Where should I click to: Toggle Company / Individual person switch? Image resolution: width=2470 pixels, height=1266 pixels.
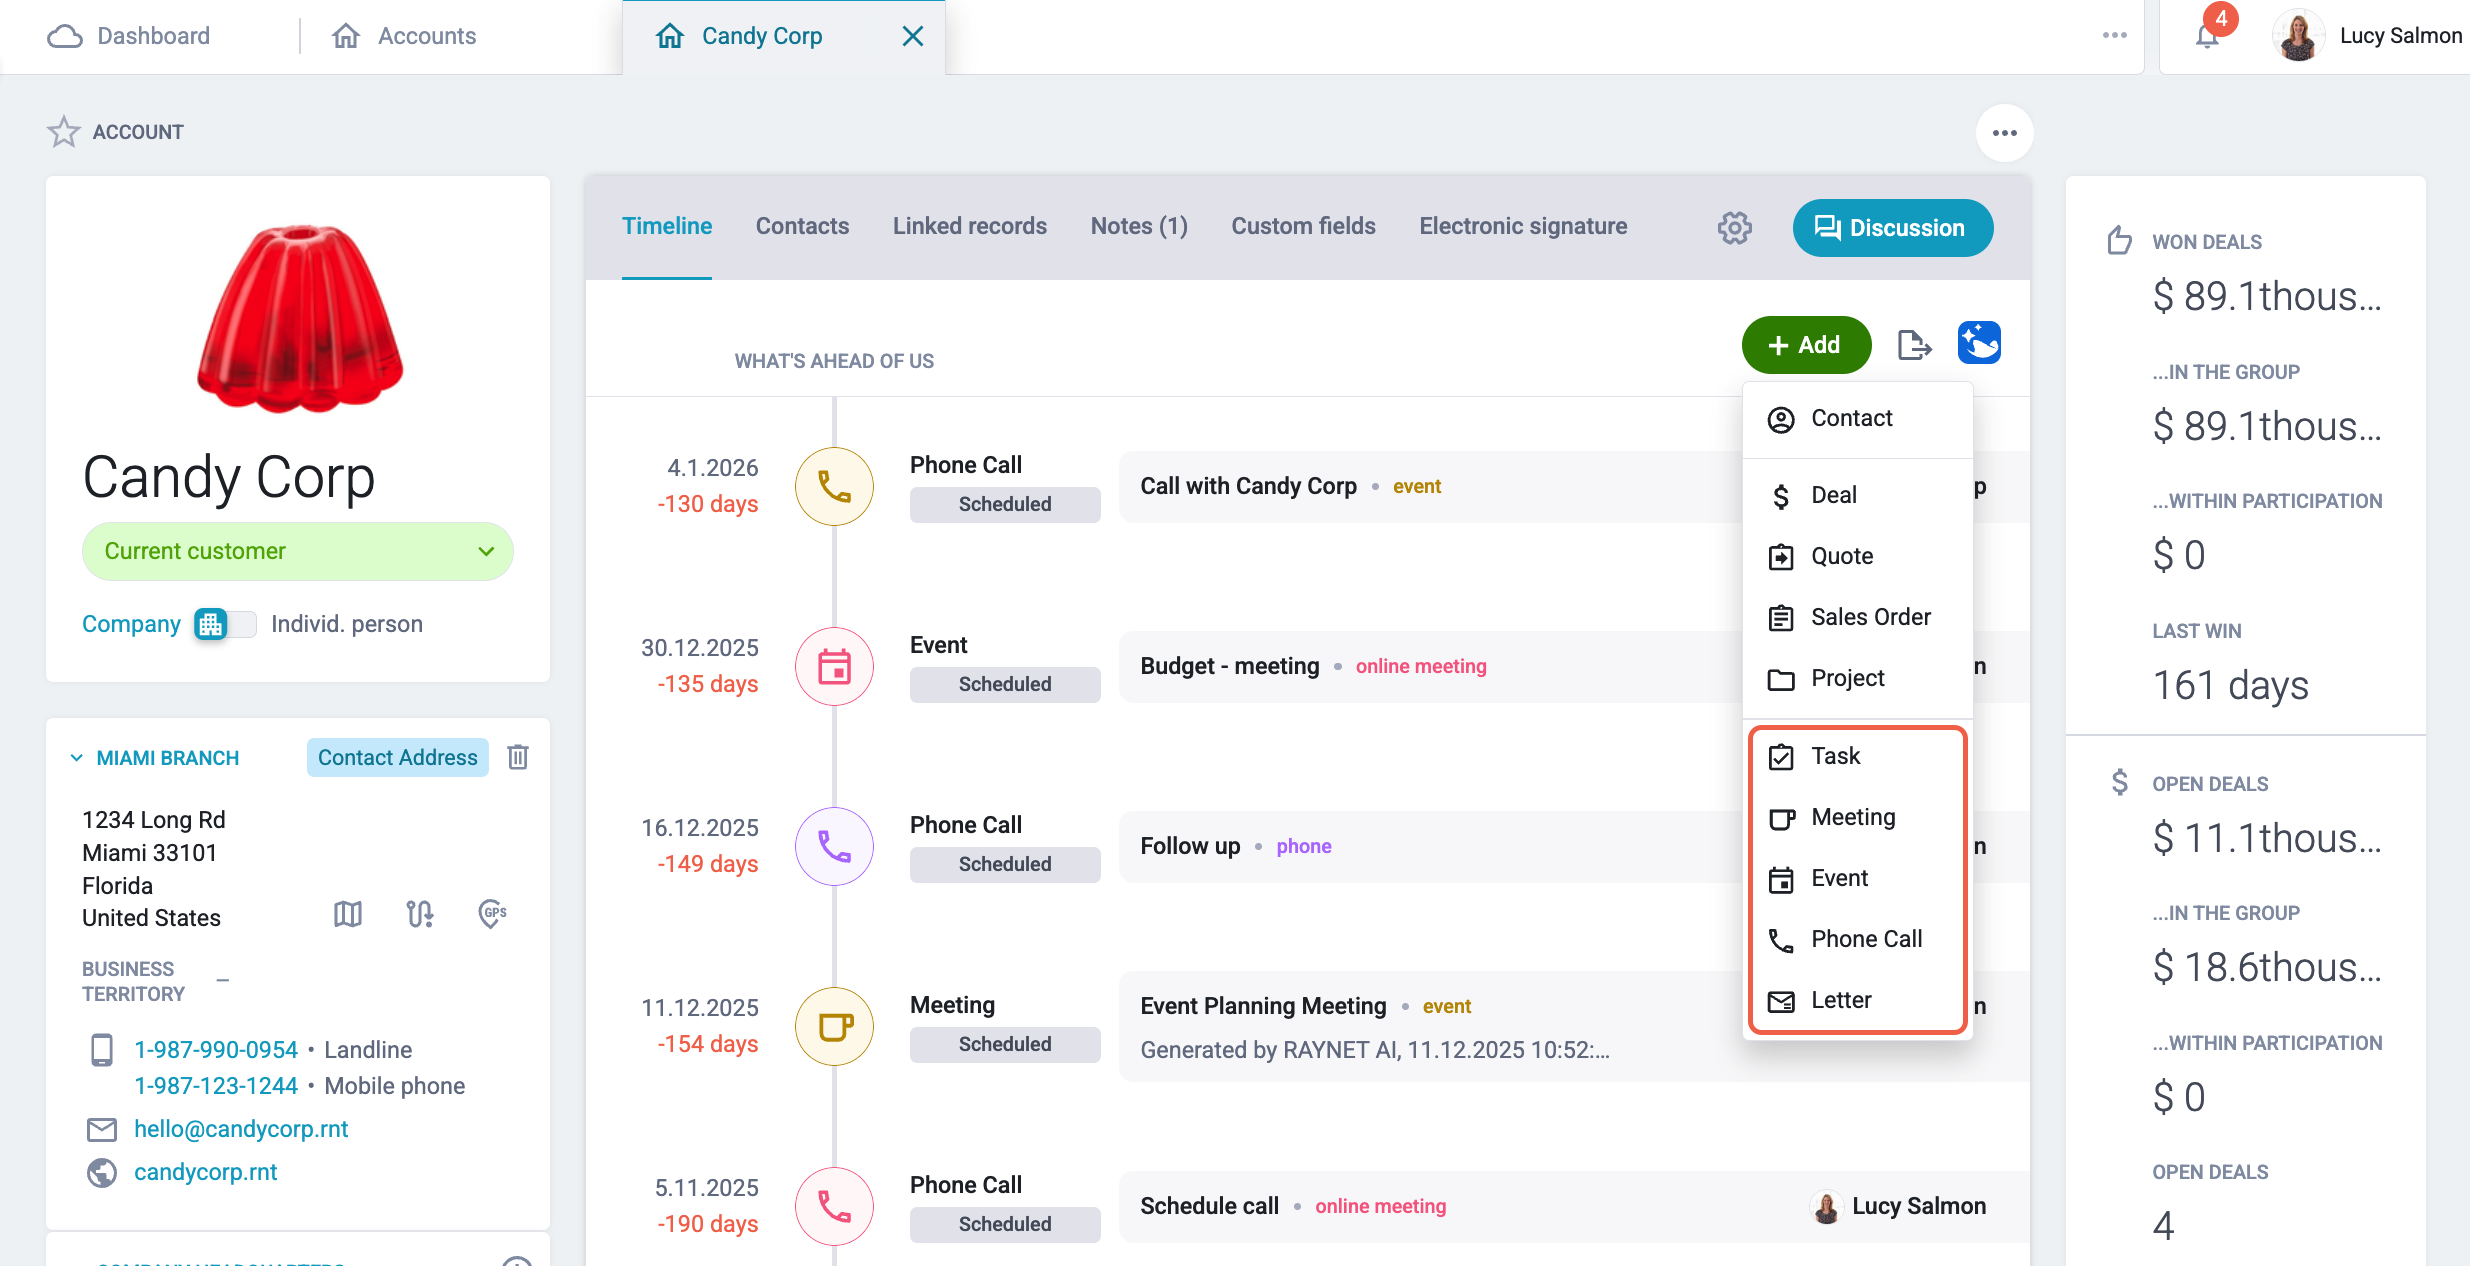(225, 624)
